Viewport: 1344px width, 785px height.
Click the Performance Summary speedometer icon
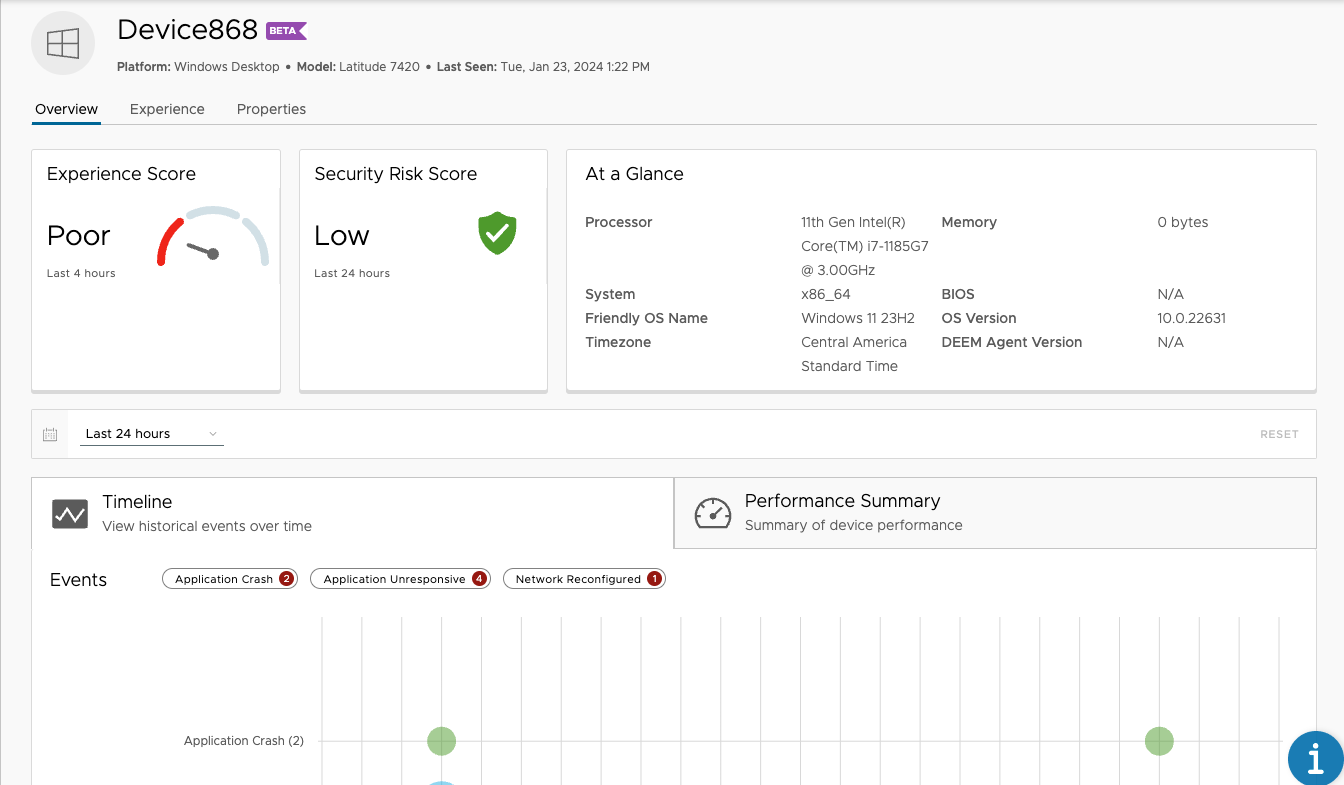tap(713, 513)
